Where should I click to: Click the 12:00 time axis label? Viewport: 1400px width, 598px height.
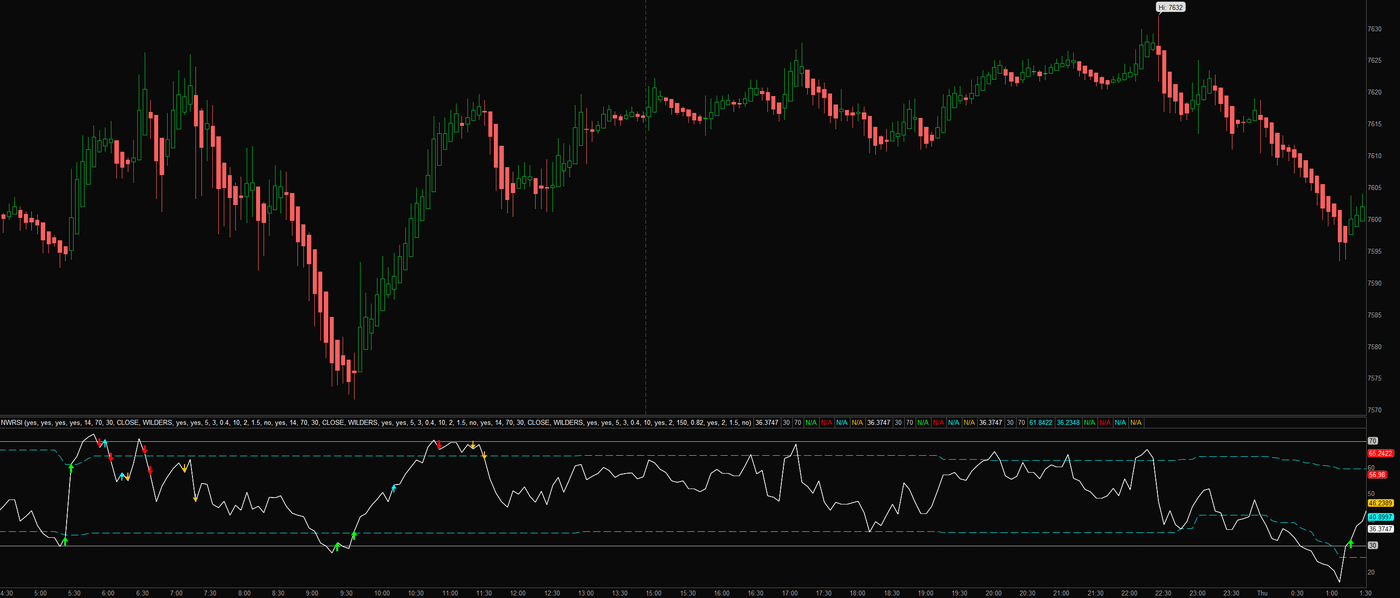[517, 592]
